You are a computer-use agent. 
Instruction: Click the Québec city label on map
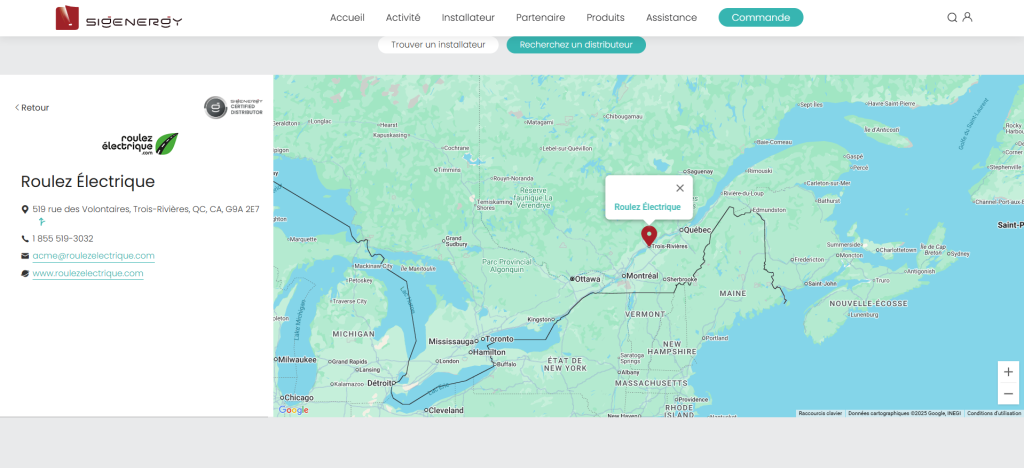coord(697,230)
